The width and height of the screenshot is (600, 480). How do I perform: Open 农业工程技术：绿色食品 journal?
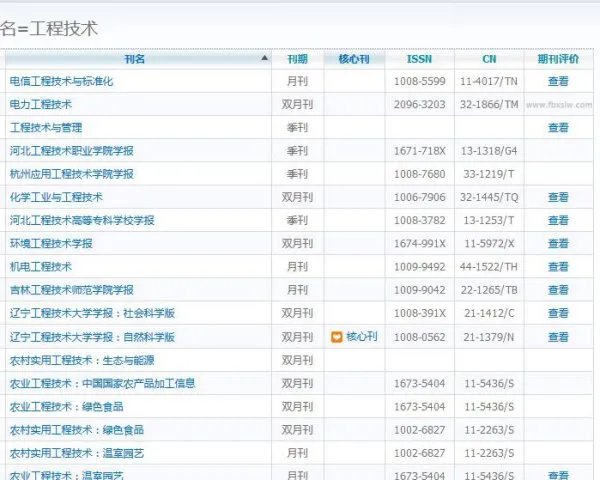(67, 407)
